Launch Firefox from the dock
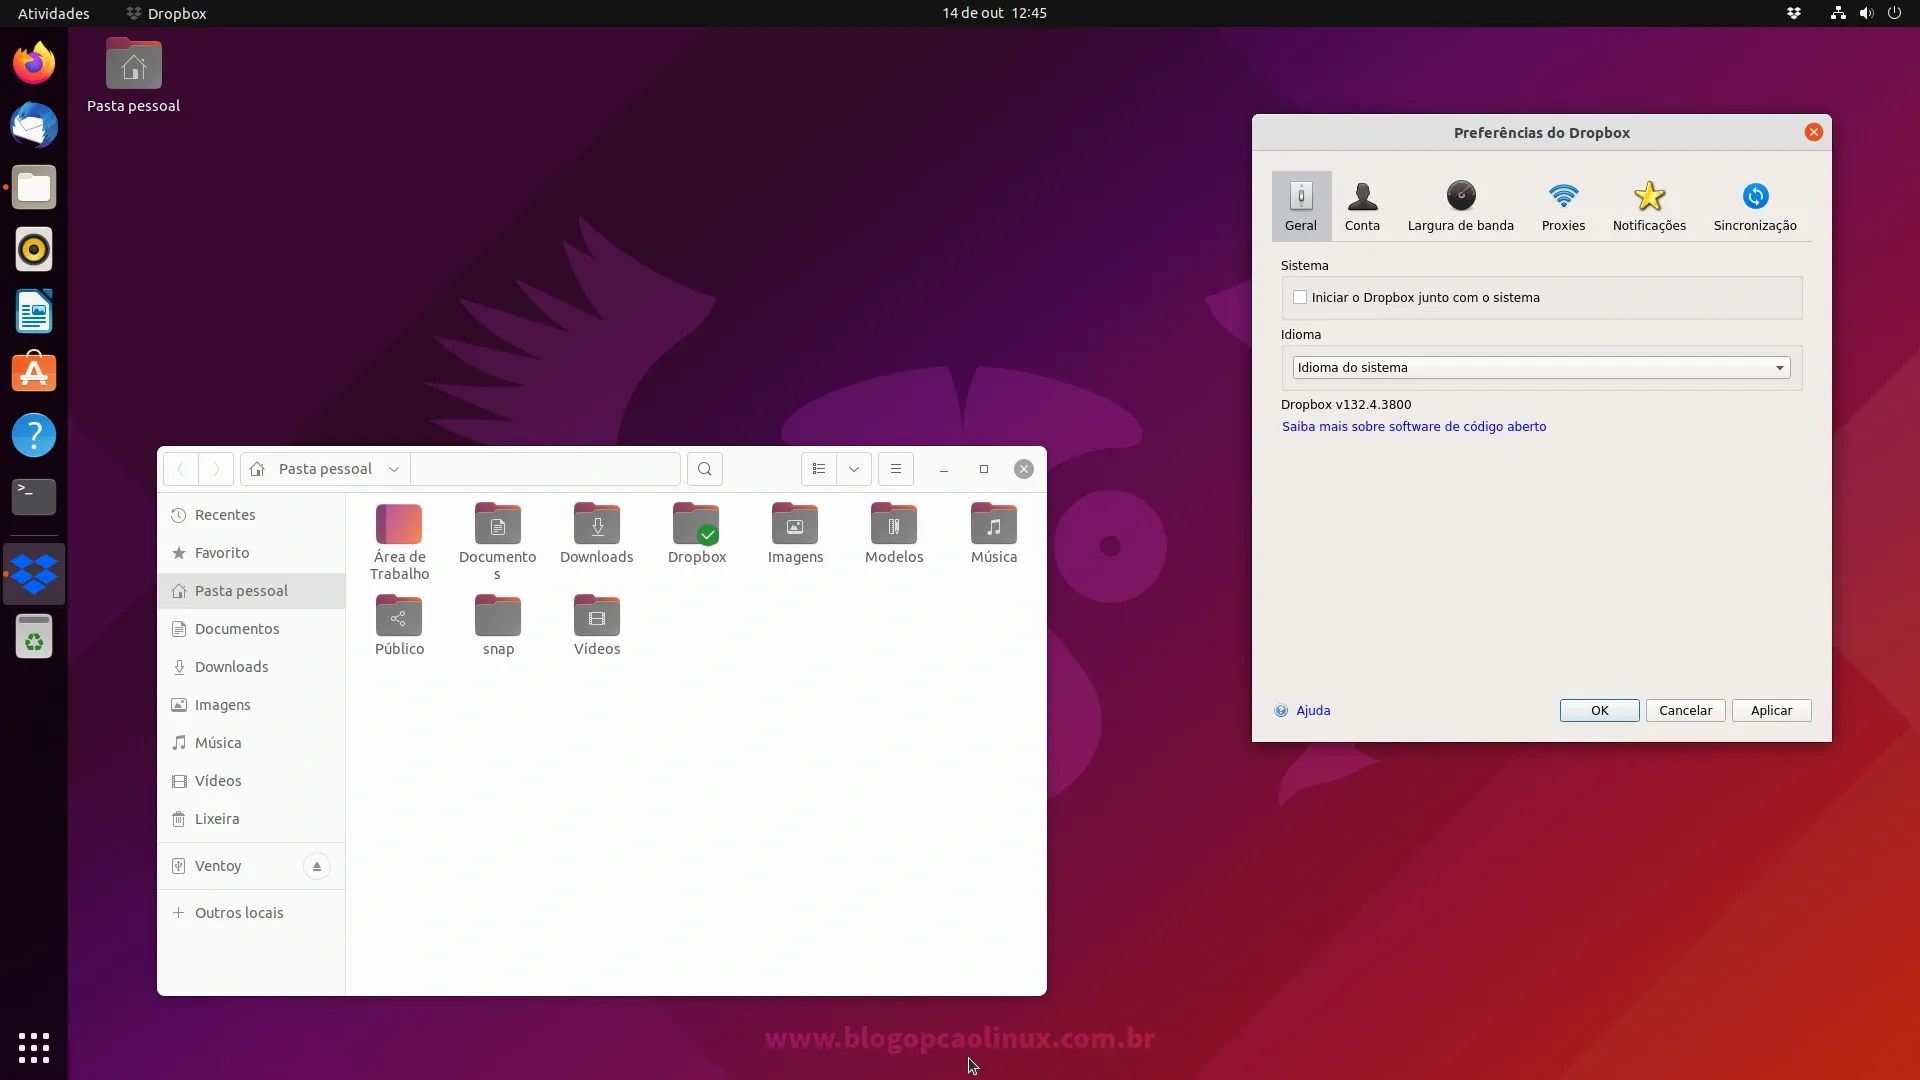 click(x=34, y=63)
